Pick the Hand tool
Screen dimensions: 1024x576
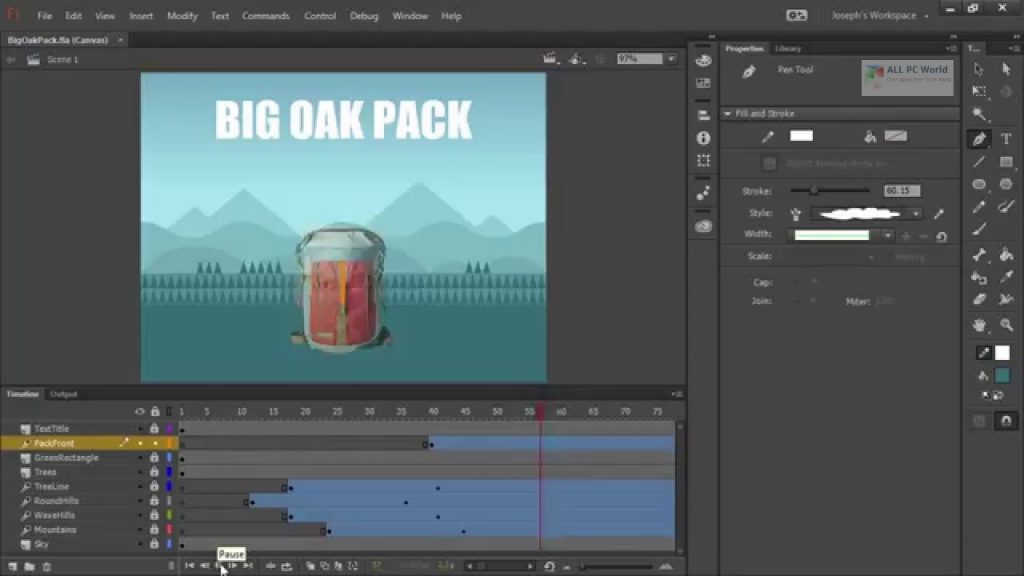tap(979, 325)
